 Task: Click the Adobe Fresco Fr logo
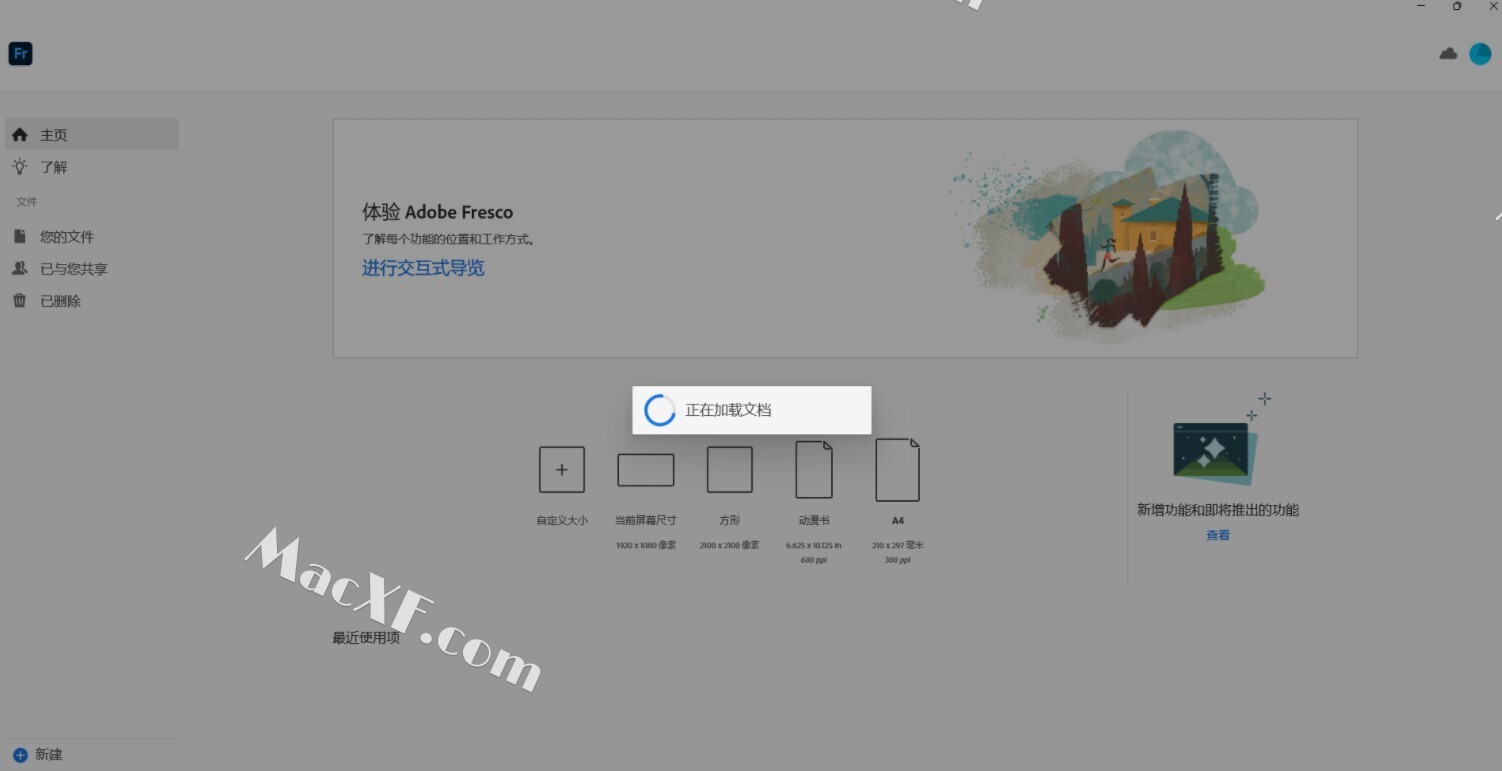[20, 53]
